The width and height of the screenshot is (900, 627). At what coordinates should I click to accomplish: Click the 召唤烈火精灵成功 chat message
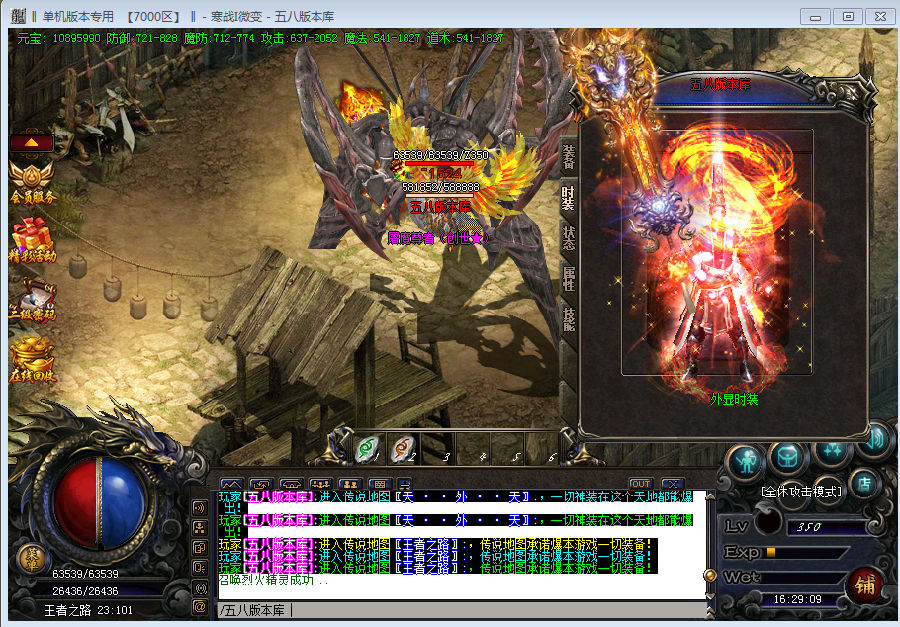274,580
